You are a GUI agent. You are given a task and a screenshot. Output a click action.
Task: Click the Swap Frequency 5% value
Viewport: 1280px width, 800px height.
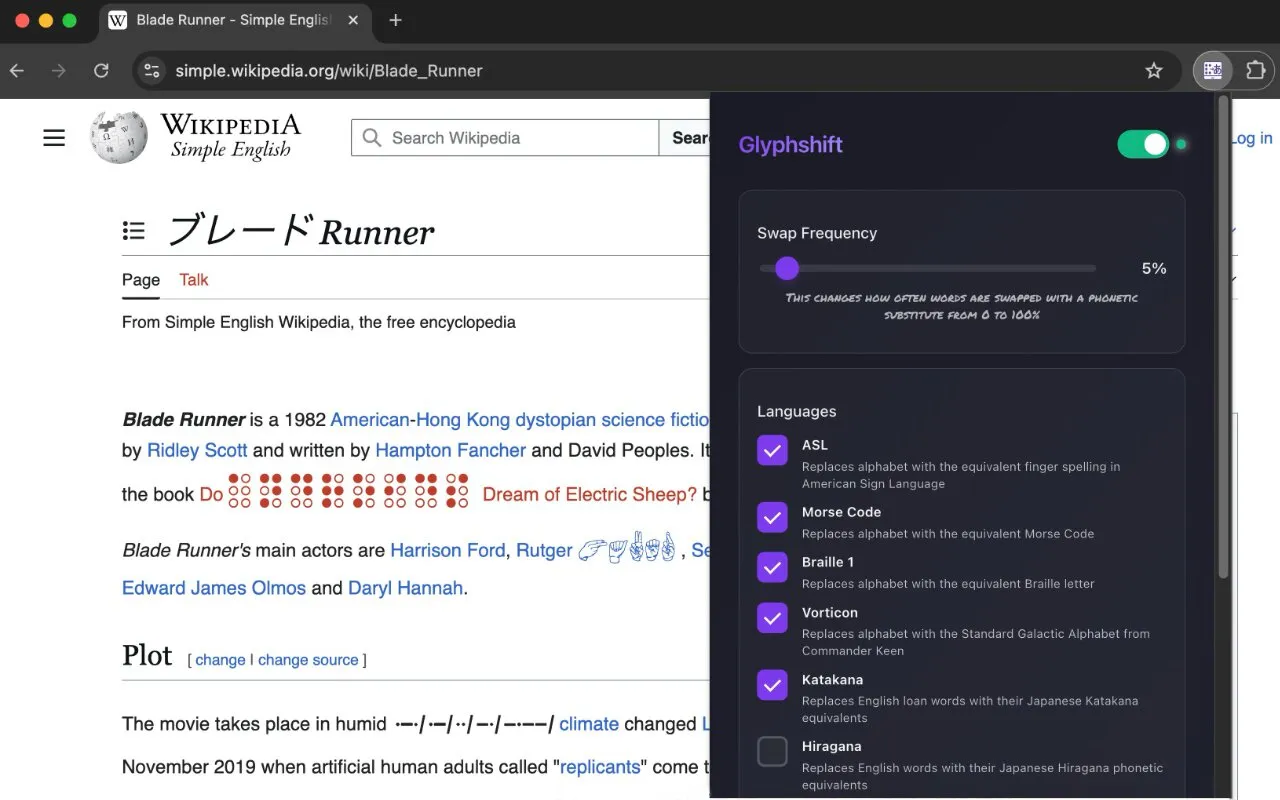(1154, 268)
